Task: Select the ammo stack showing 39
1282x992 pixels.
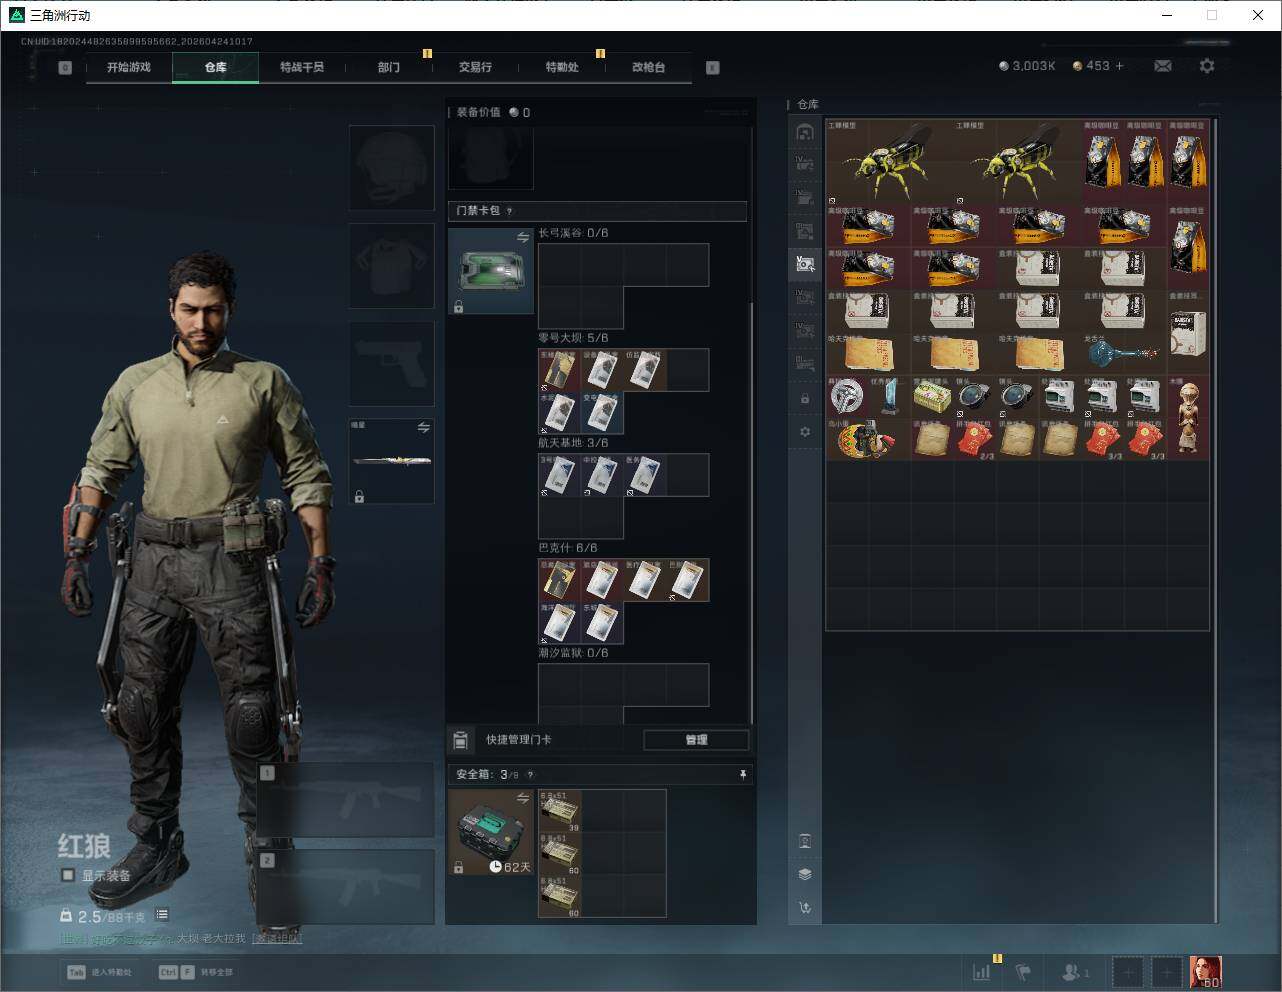Action: [560, 811]
